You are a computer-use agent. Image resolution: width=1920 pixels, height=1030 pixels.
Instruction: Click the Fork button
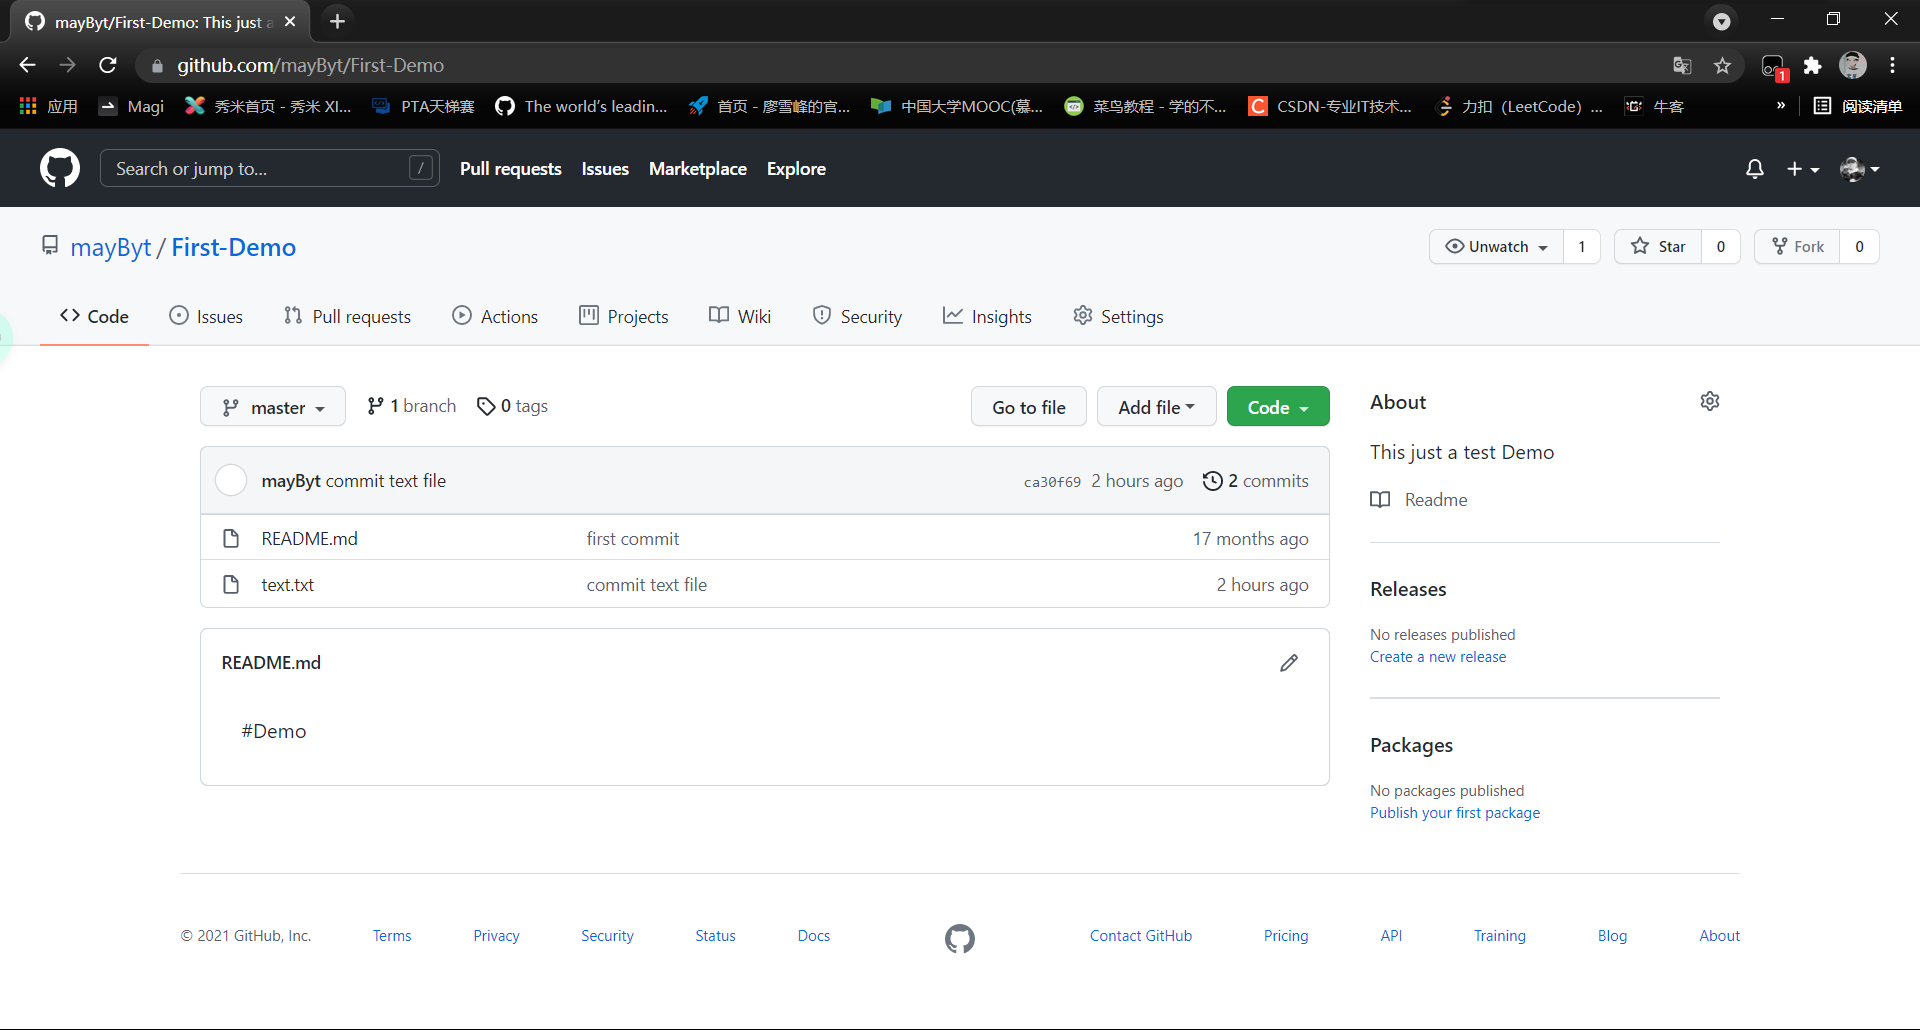(x=1797, y=246)
